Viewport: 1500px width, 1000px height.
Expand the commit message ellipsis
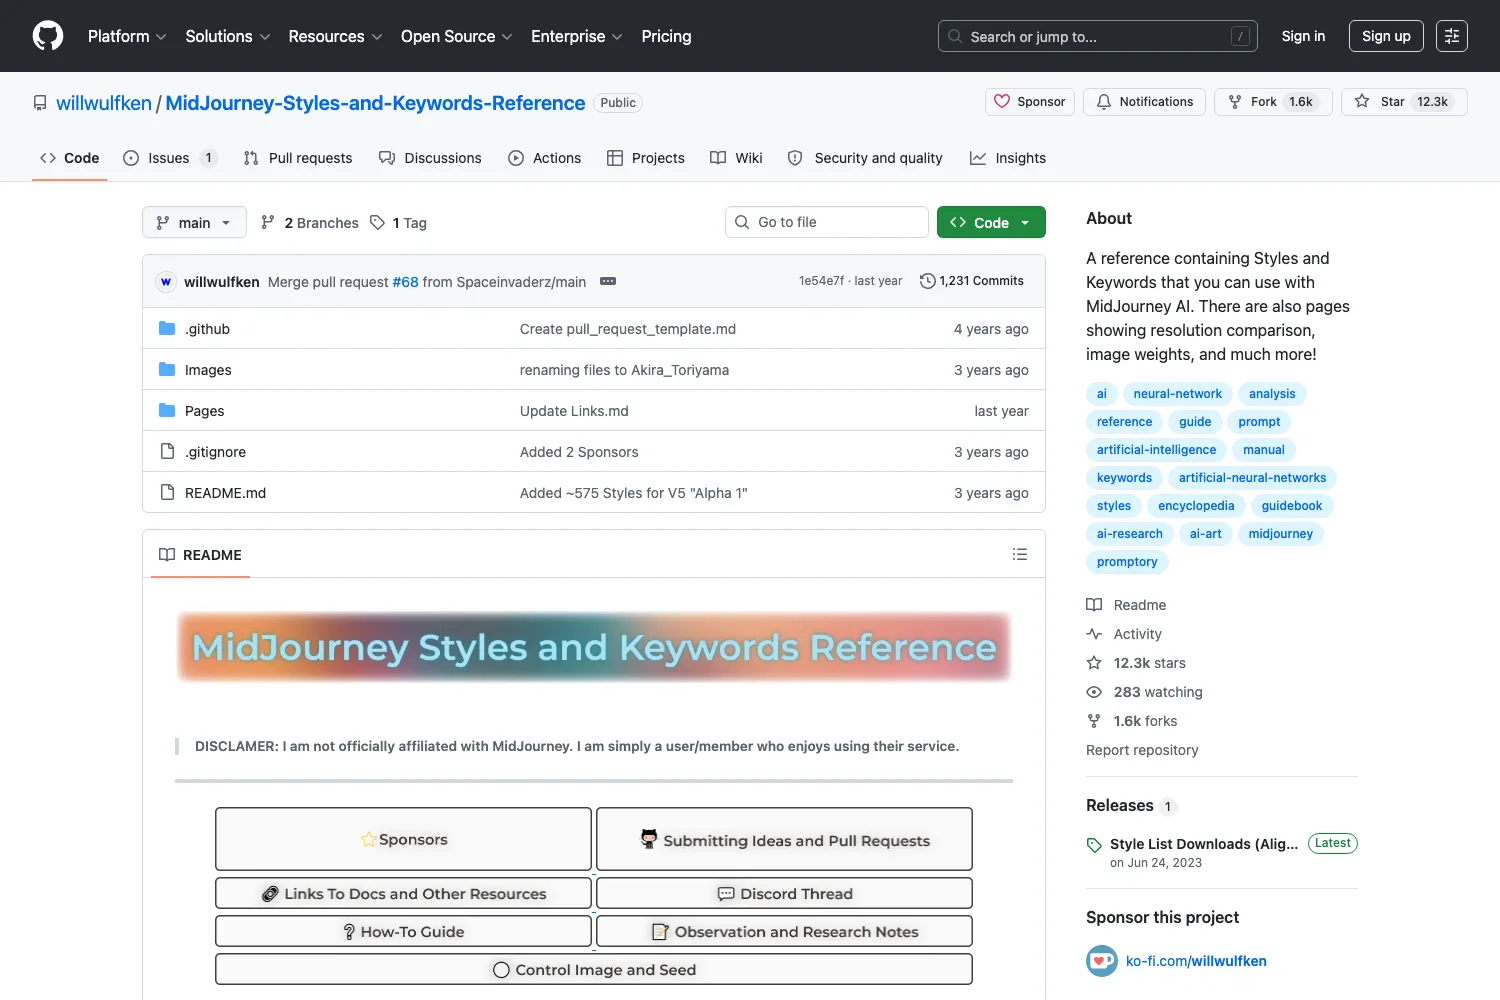click(608, 281)
